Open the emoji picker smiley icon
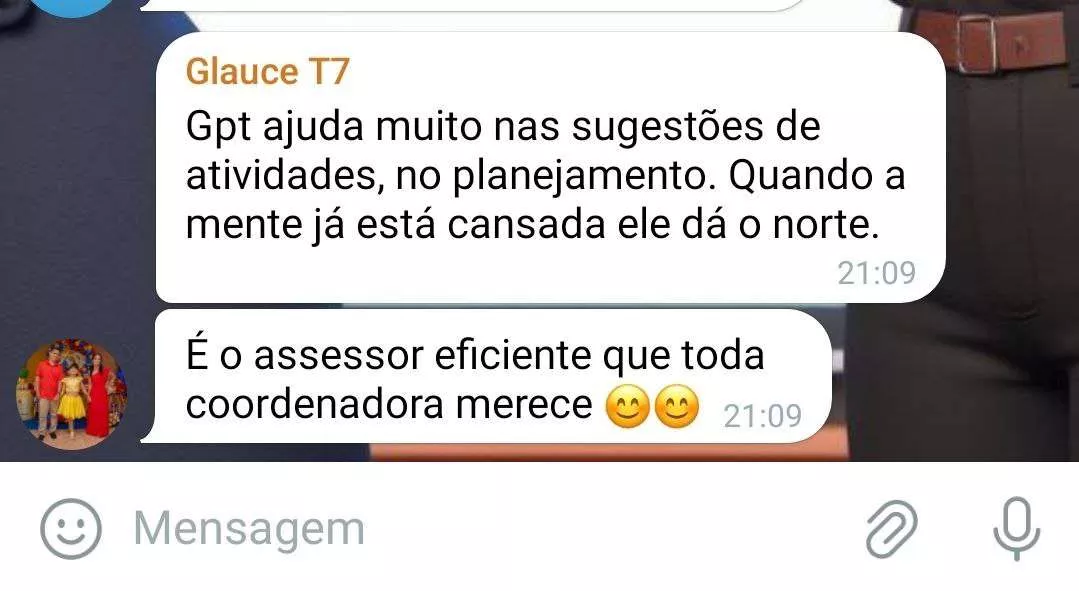The image size is (1079, 591). [x=70, y=528]
